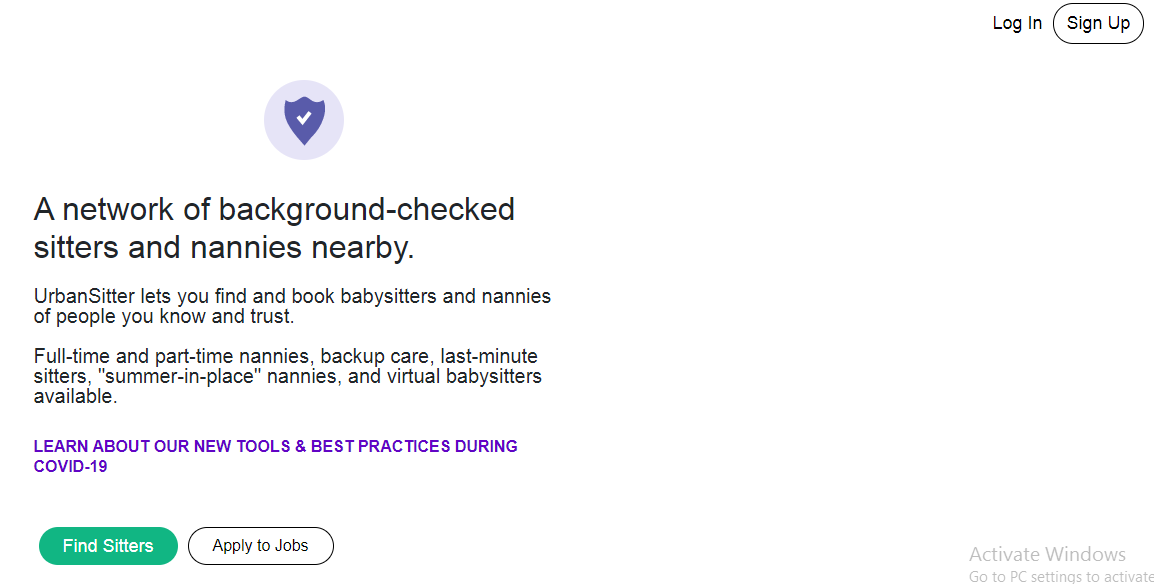Image resolution: width=1154 pixels, height=584 pixels.
Task: Click the Activate Windows watermark text
Action: 1047,554
